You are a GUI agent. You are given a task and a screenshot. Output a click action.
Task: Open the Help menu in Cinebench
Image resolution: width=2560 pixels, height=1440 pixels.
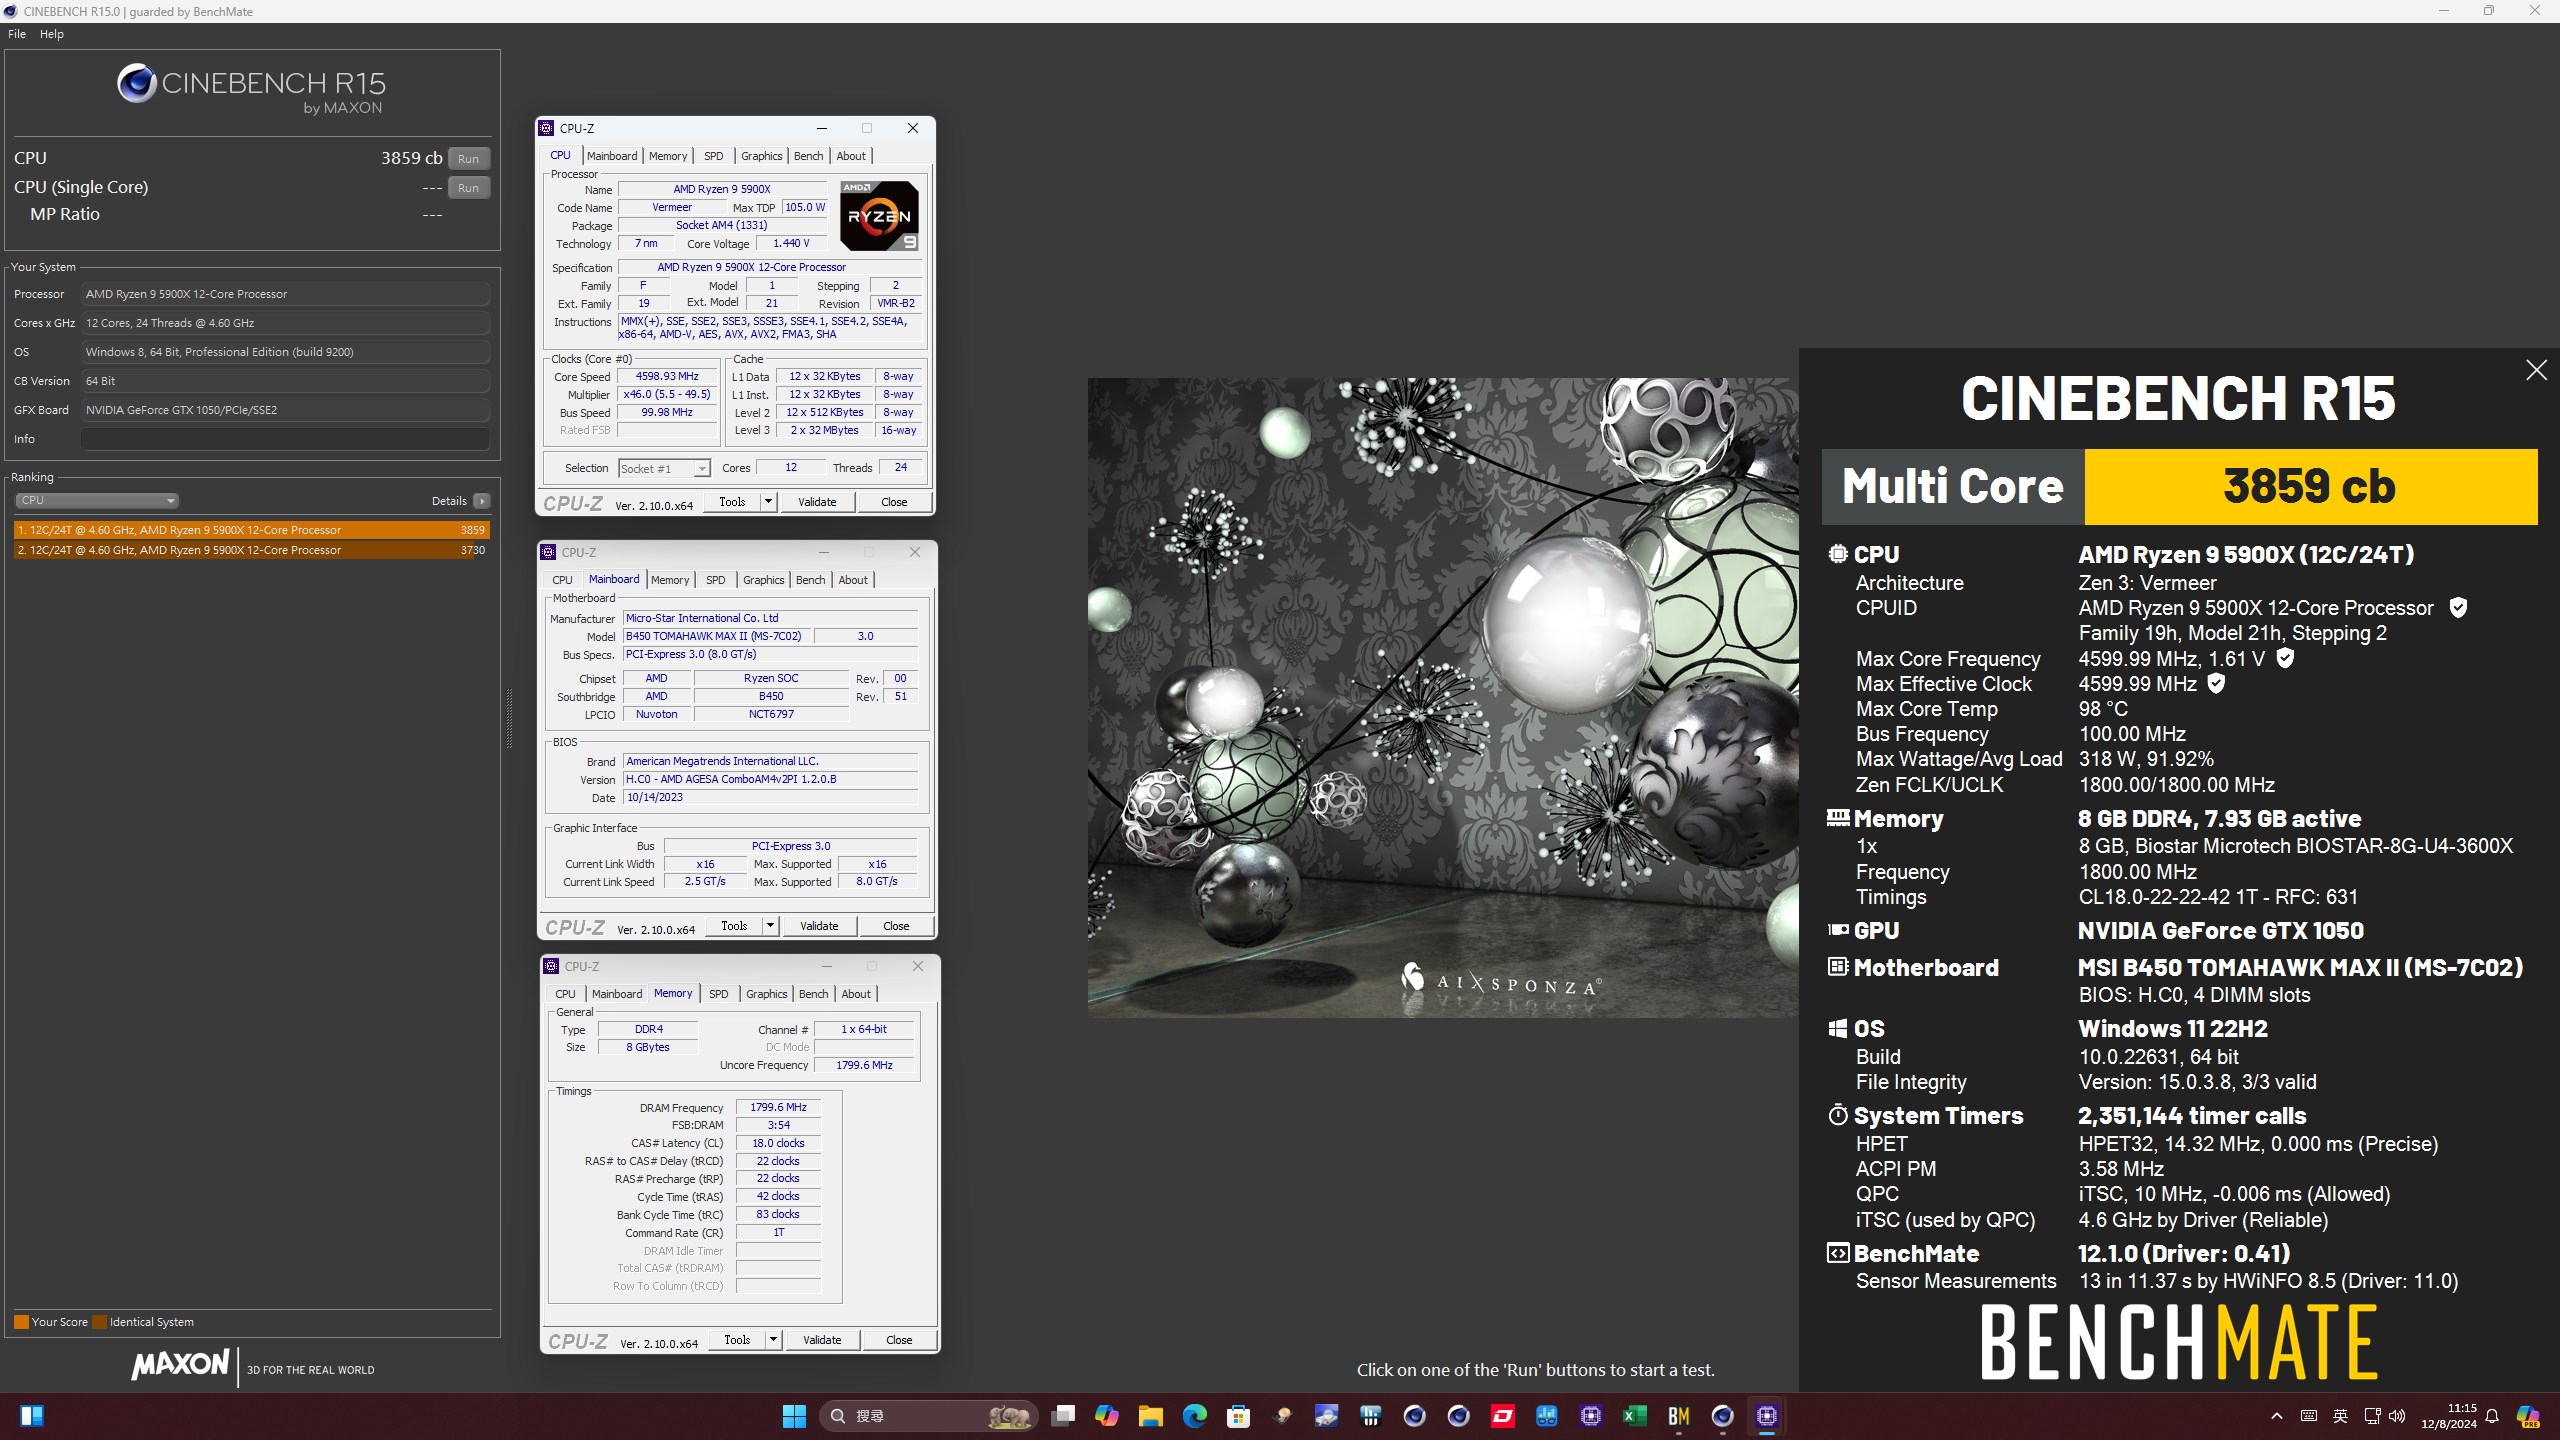click(x=52, y=34)
